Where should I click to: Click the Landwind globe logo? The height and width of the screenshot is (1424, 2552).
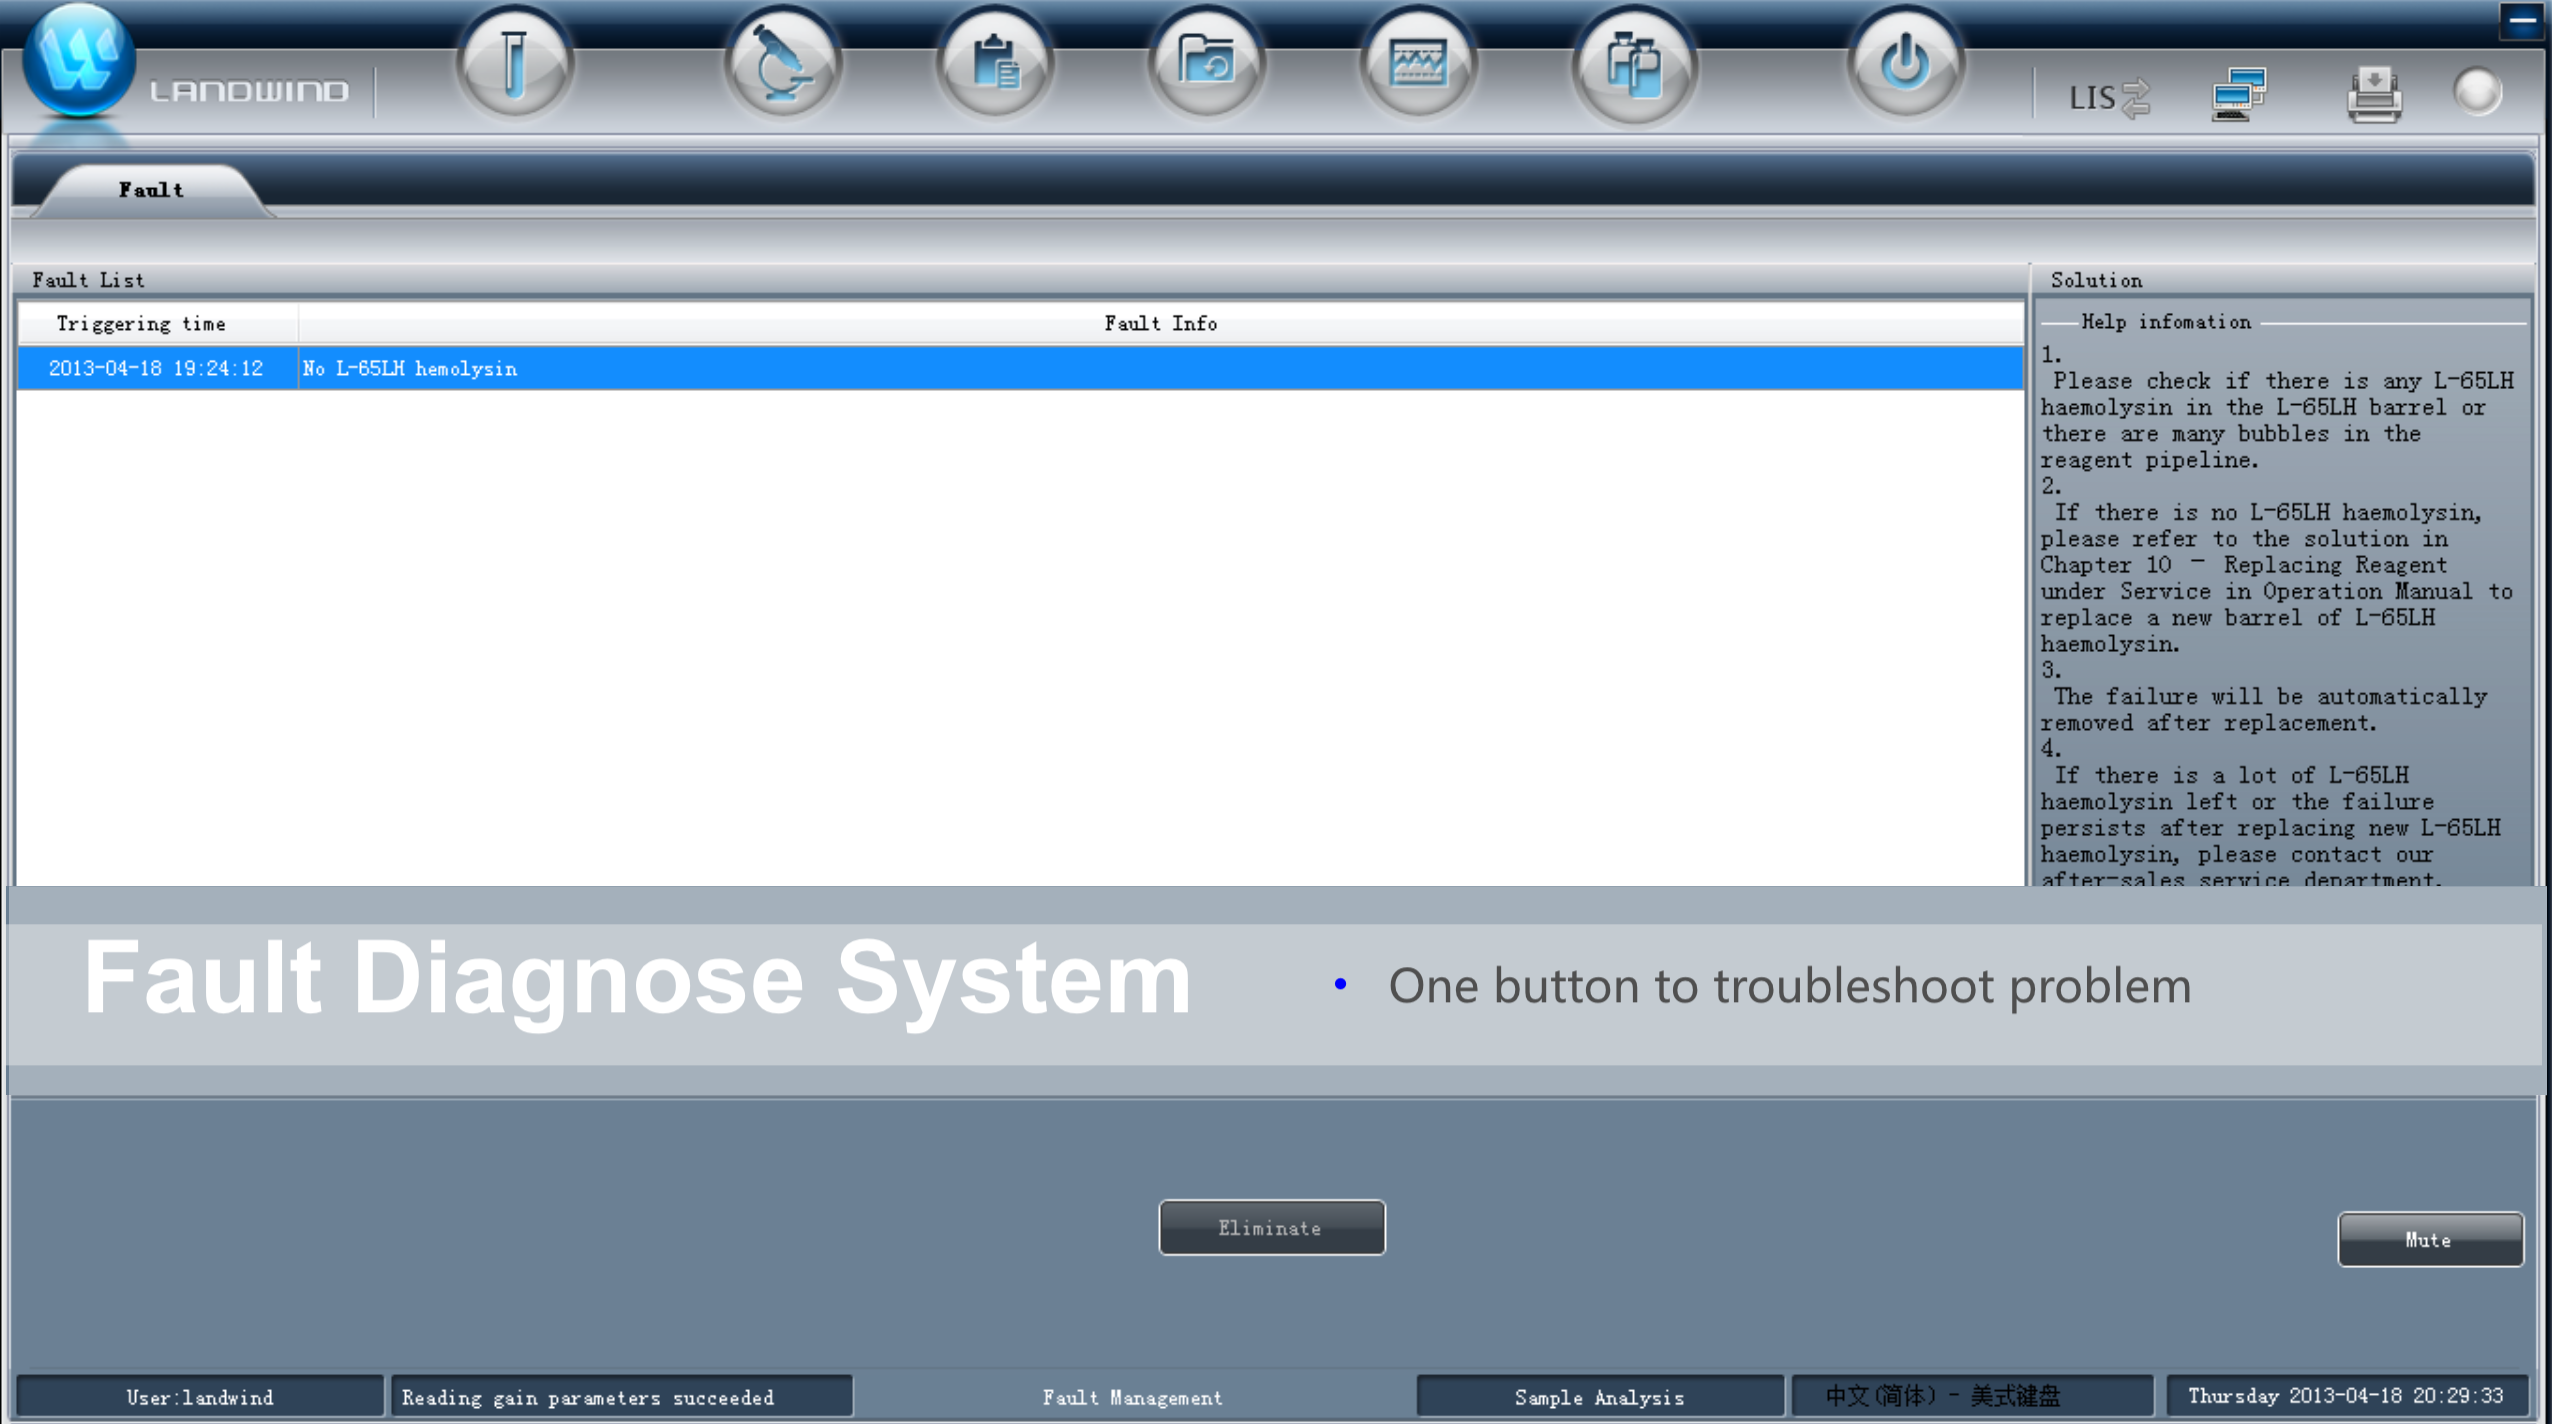click(78, 60)
